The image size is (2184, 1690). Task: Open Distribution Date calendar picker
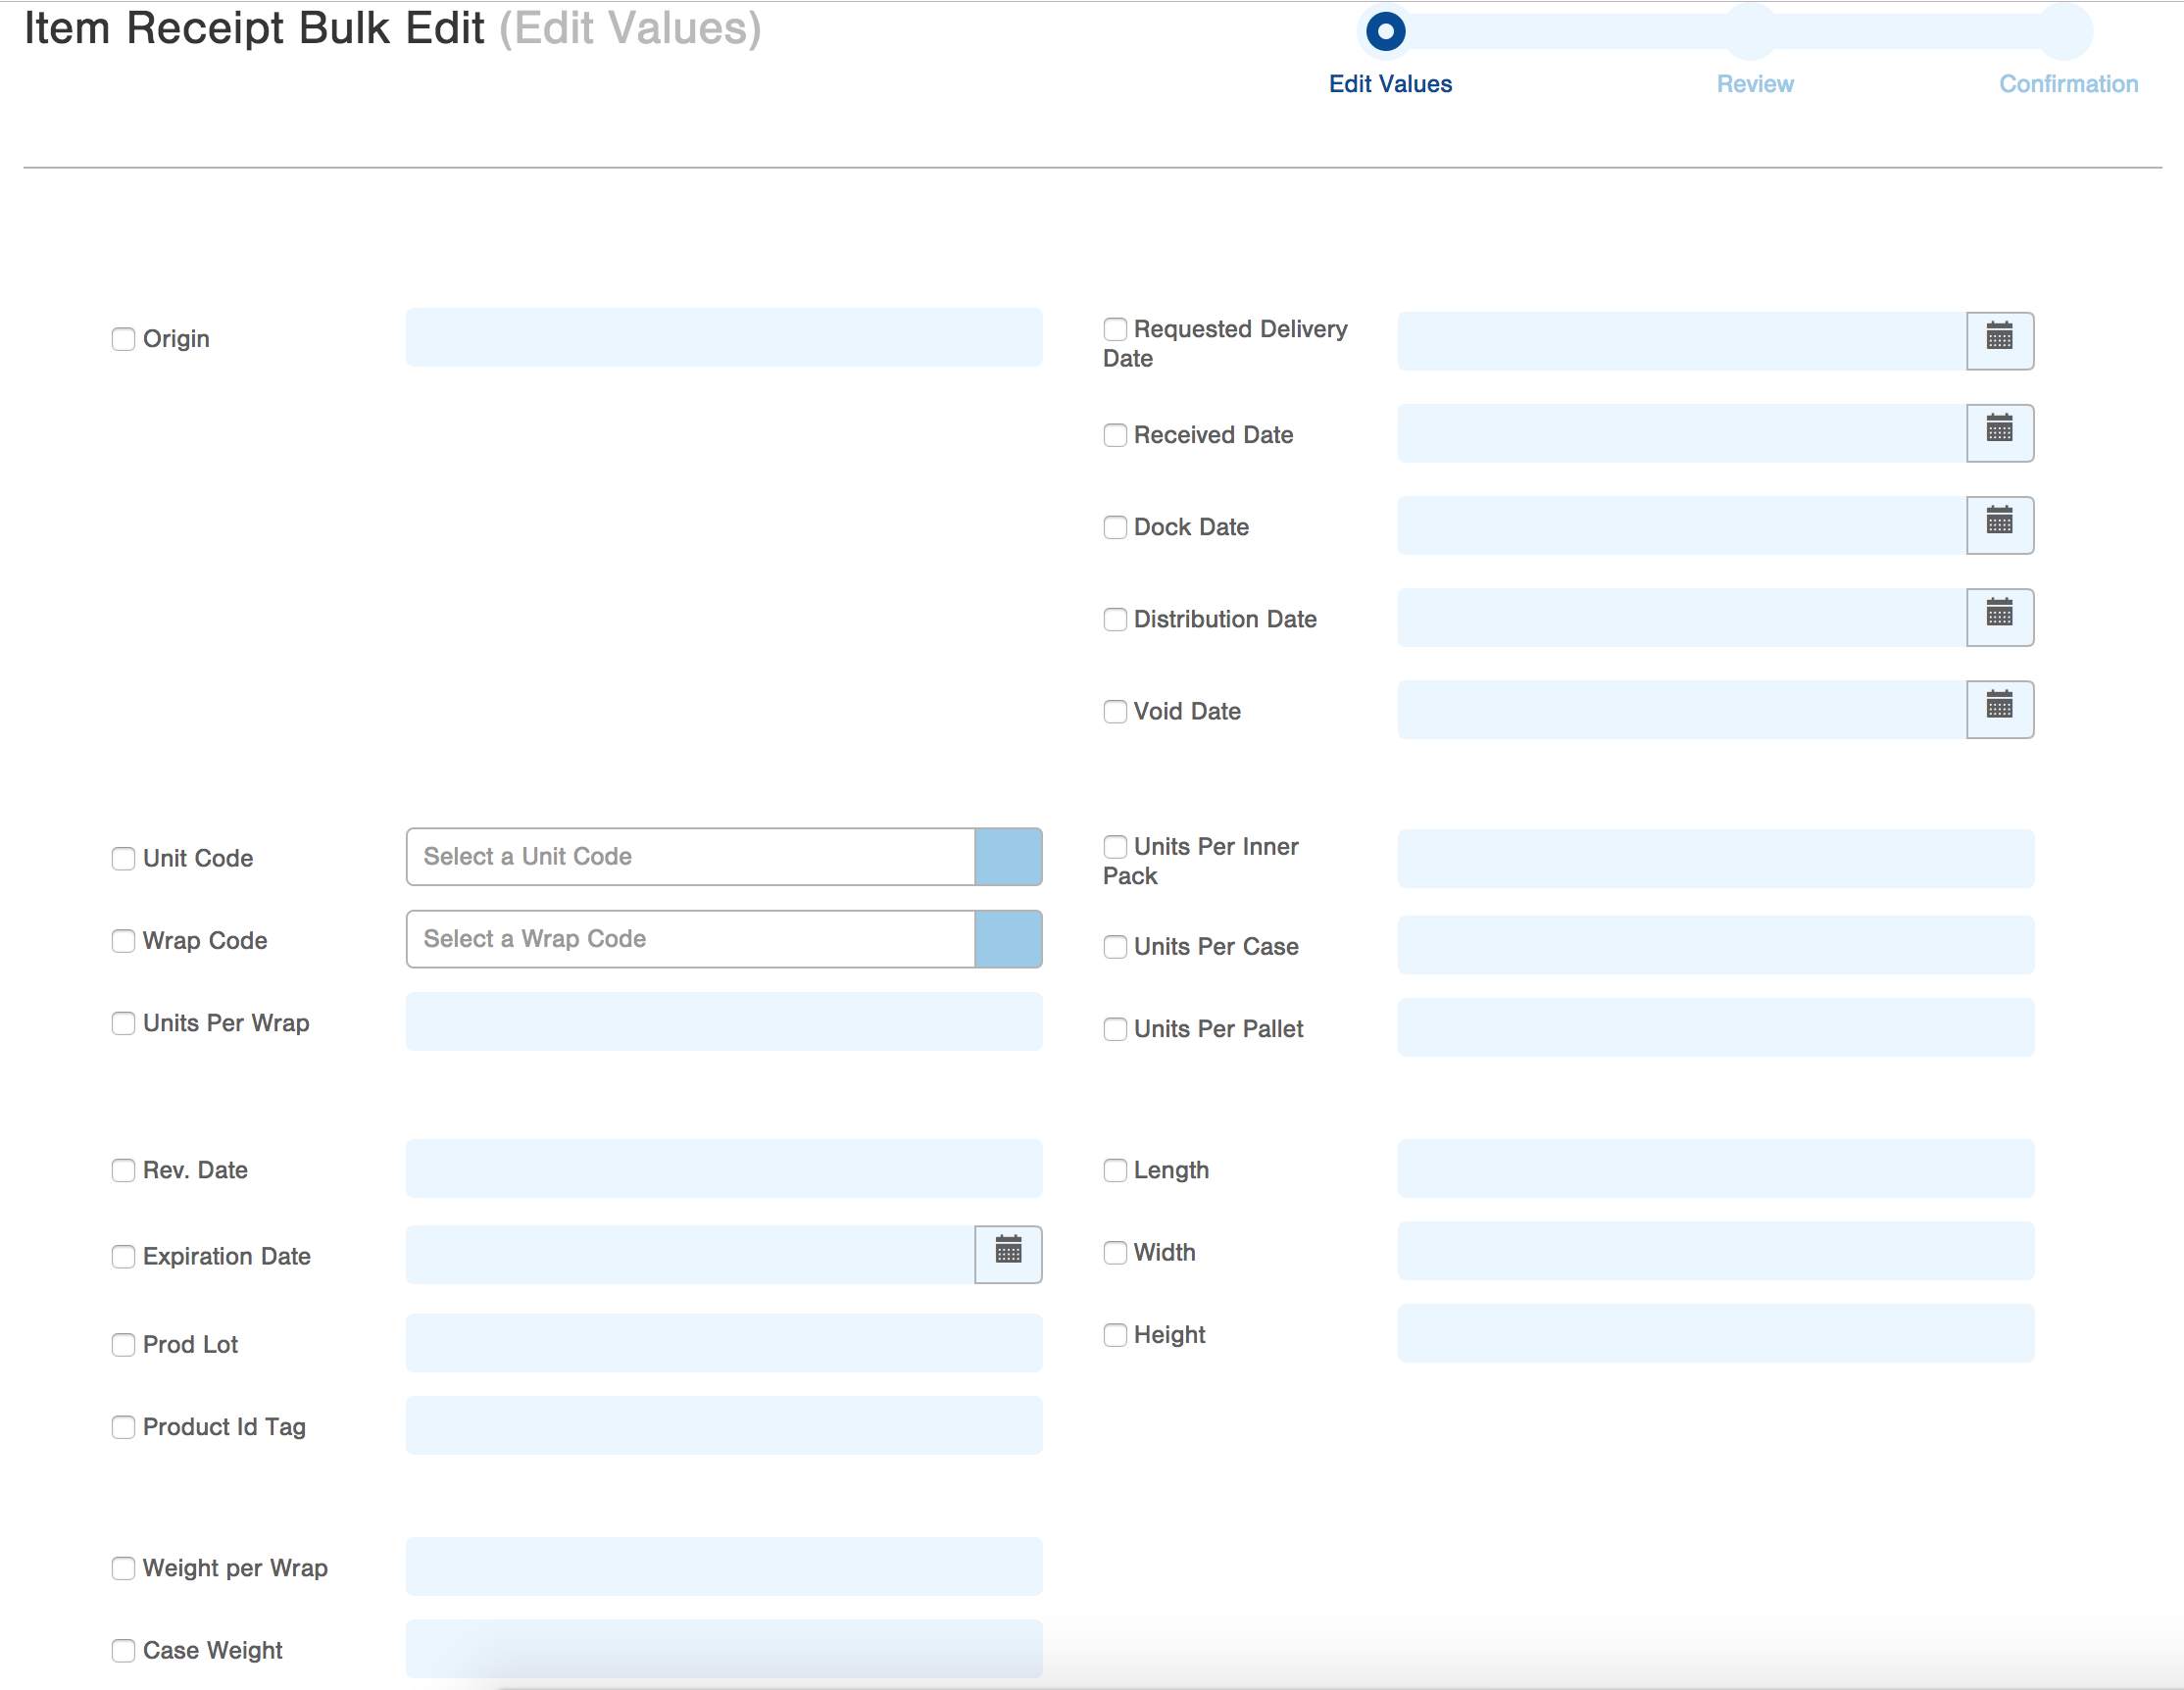(x=1999, y=616)
